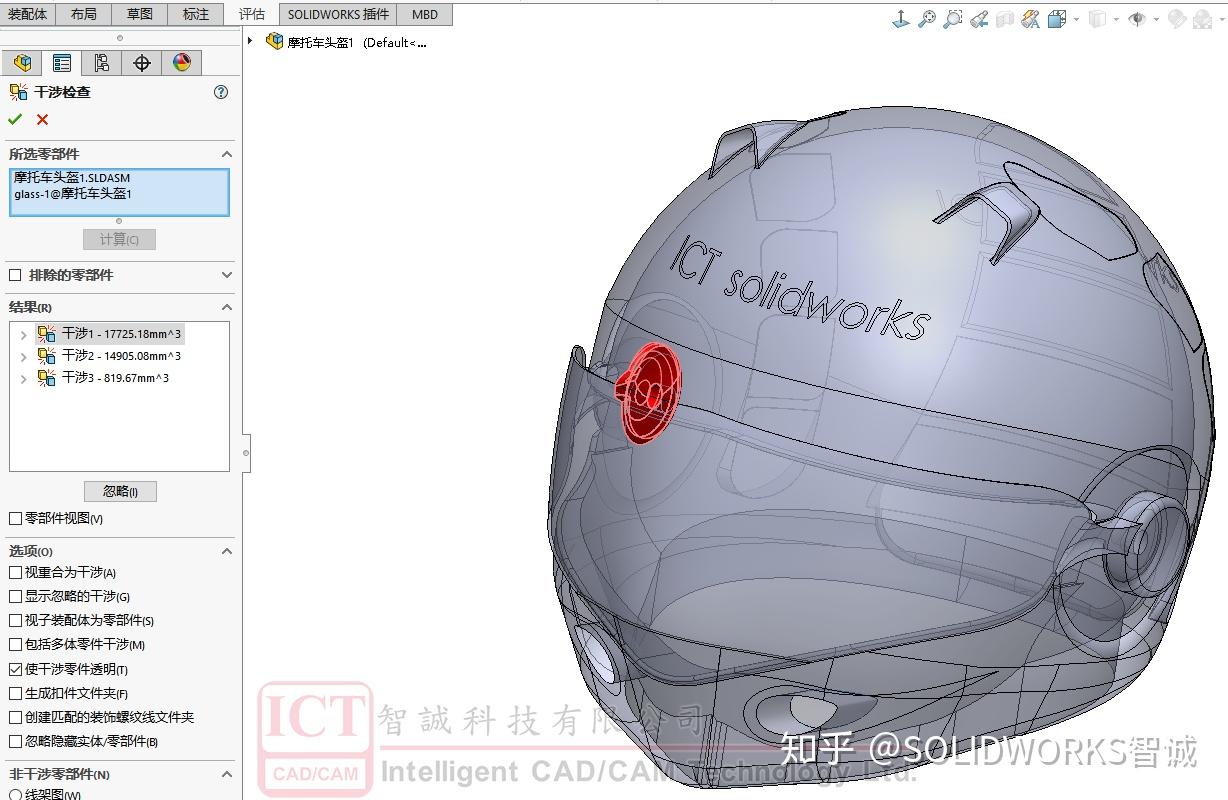The image size is (1228, 800).
Task: Expand 干涉1 - 17725.18mm^3 tree item
Action: [x=24, y=334]
